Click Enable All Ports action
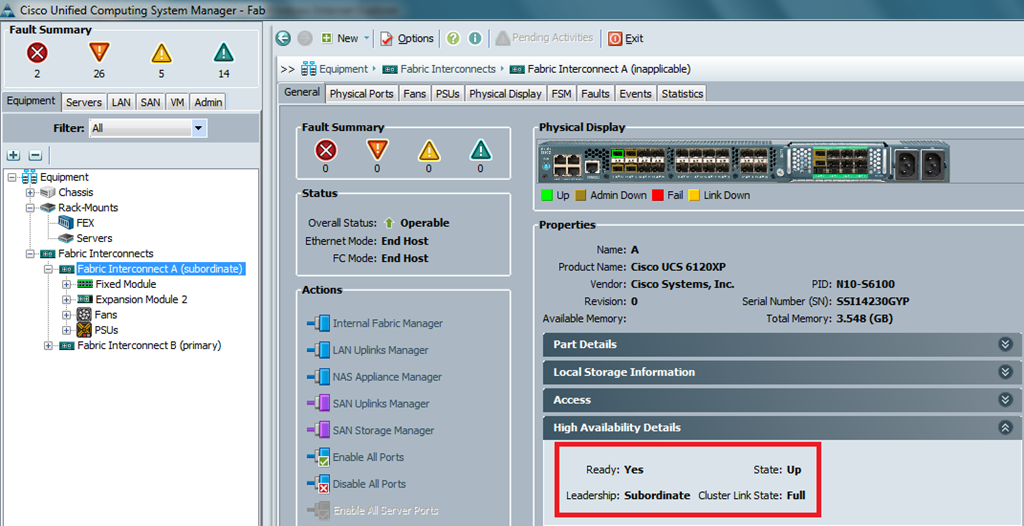This screenshot has height=526, width=1024. (369, 457)
